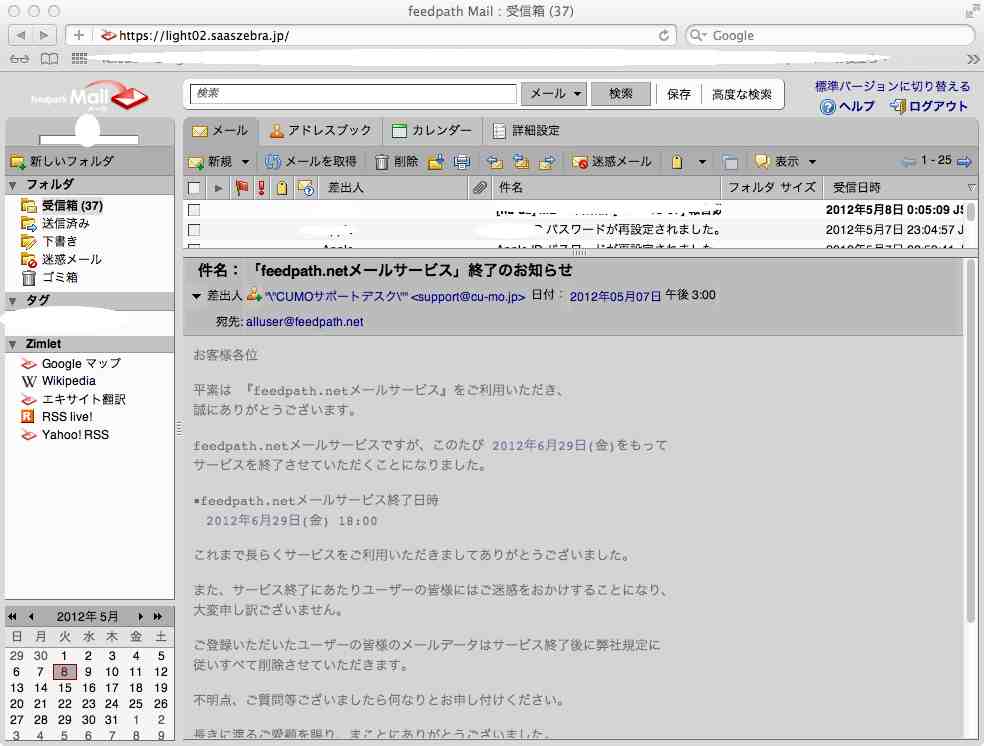Click the 検索 search input field
The image size is (984, 746).
pyautogui.click(x=355, y=94)
